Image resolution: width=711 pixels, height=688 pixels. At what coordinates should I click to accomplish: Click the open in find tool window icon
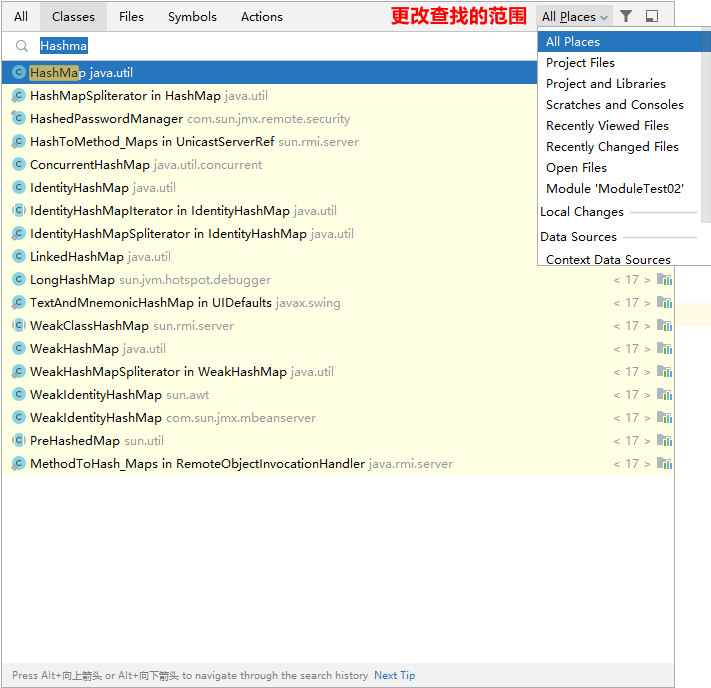[652, 16]
